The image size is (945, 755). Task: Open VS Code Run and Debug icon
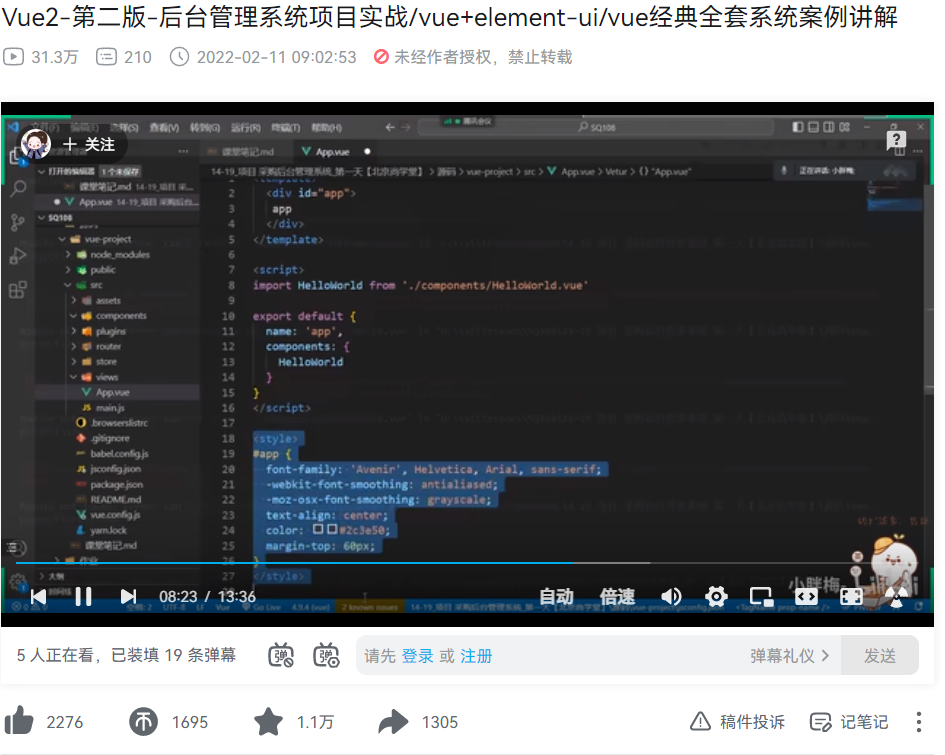click(18, 256)
